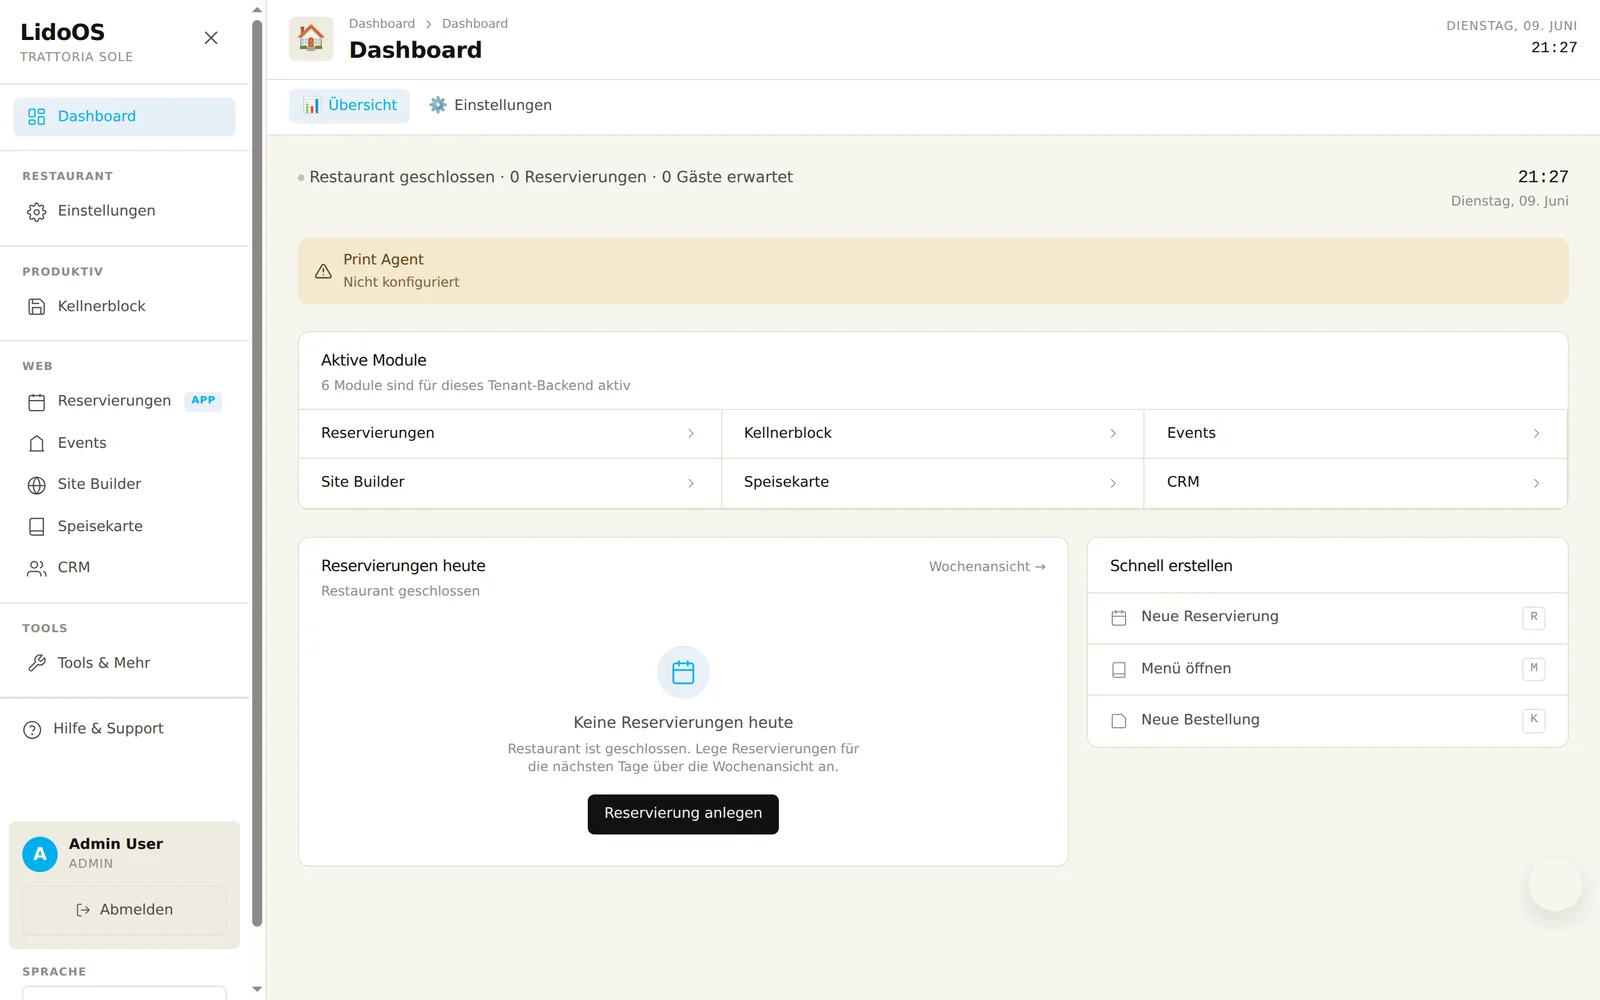Click the gear icon in Einstellungen tab
The height and width of the screenshot is (1000, 1600).
438,105
